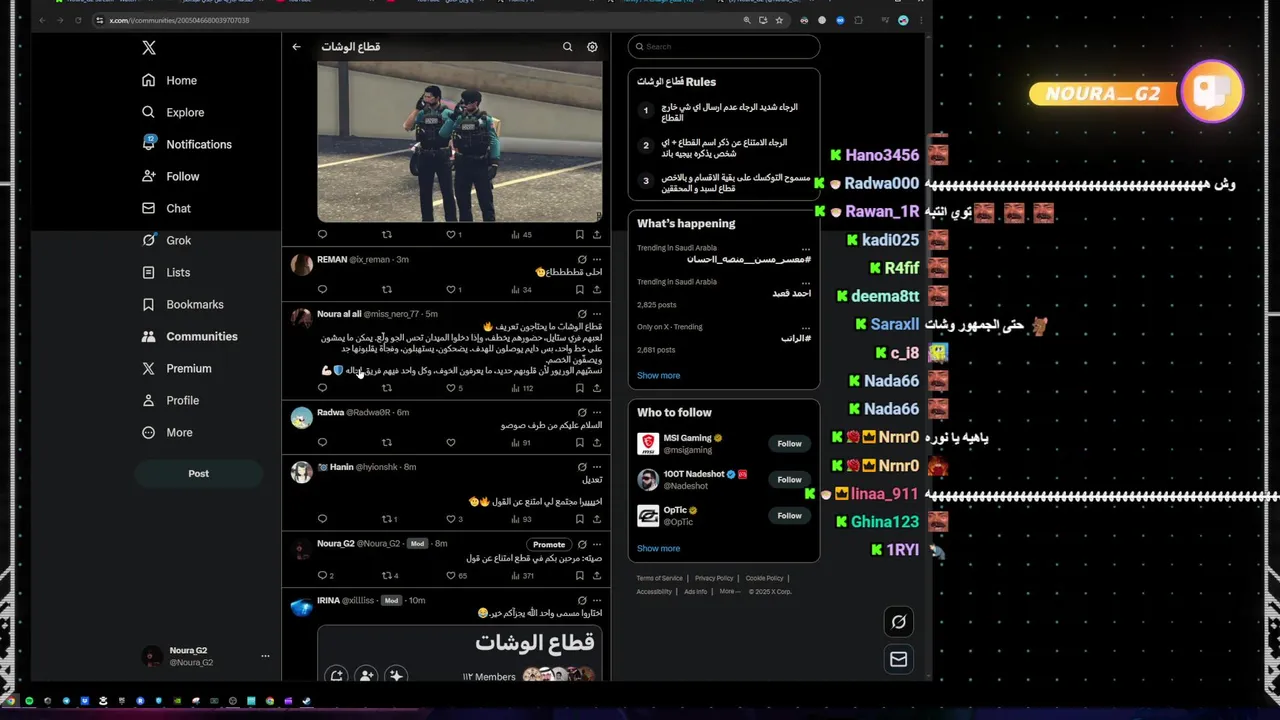Like Radwa's post
This screenshot has width=1280, height=720.
[451, 442]
